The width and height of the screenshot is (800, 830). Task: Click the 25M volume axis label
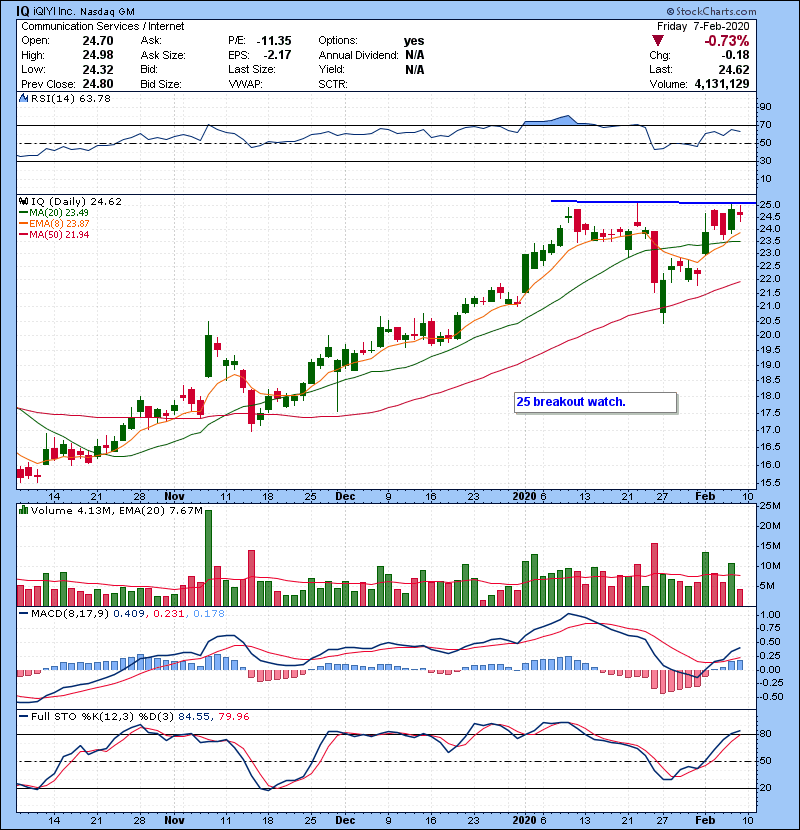(769, 506)
